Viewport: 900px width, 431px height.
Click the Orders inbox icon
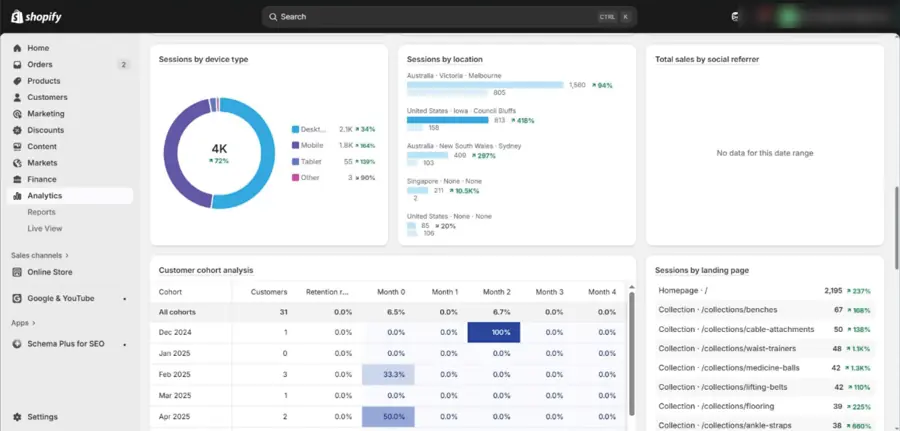pos(17,65)
